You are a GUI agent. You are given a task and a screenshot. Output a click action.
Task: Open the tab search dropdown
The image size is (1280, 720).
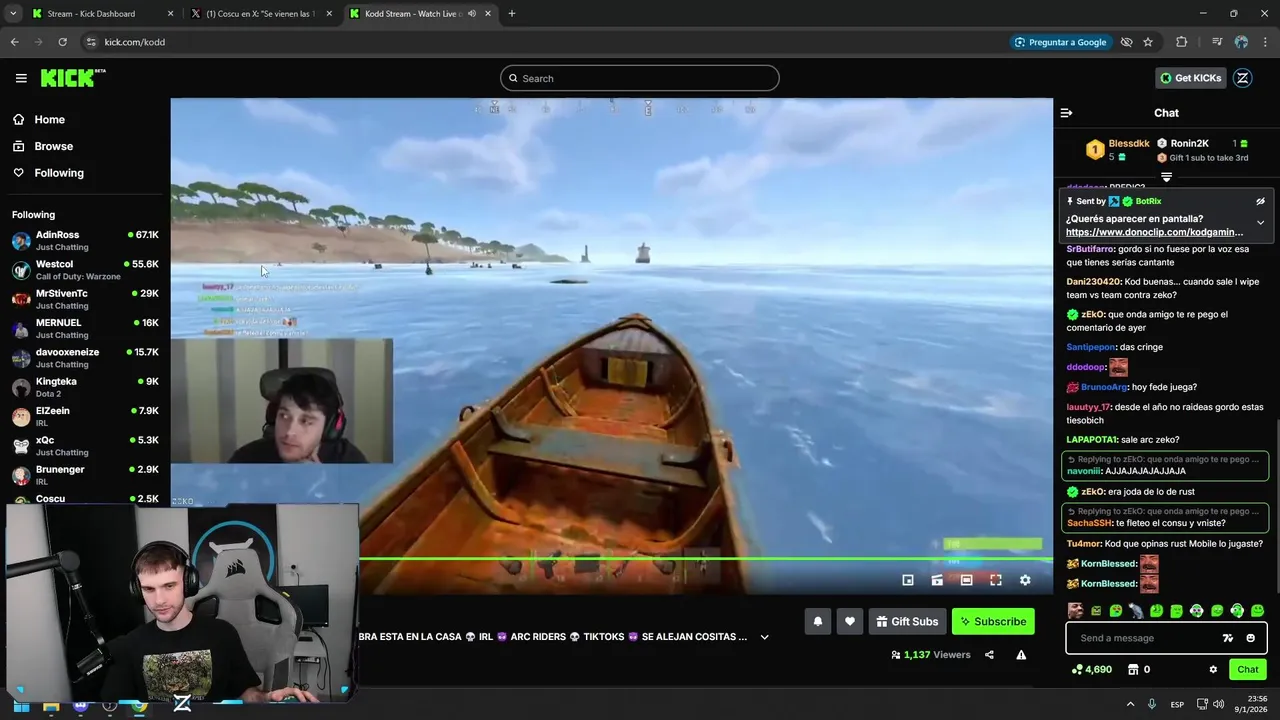(x=13, y=14)
